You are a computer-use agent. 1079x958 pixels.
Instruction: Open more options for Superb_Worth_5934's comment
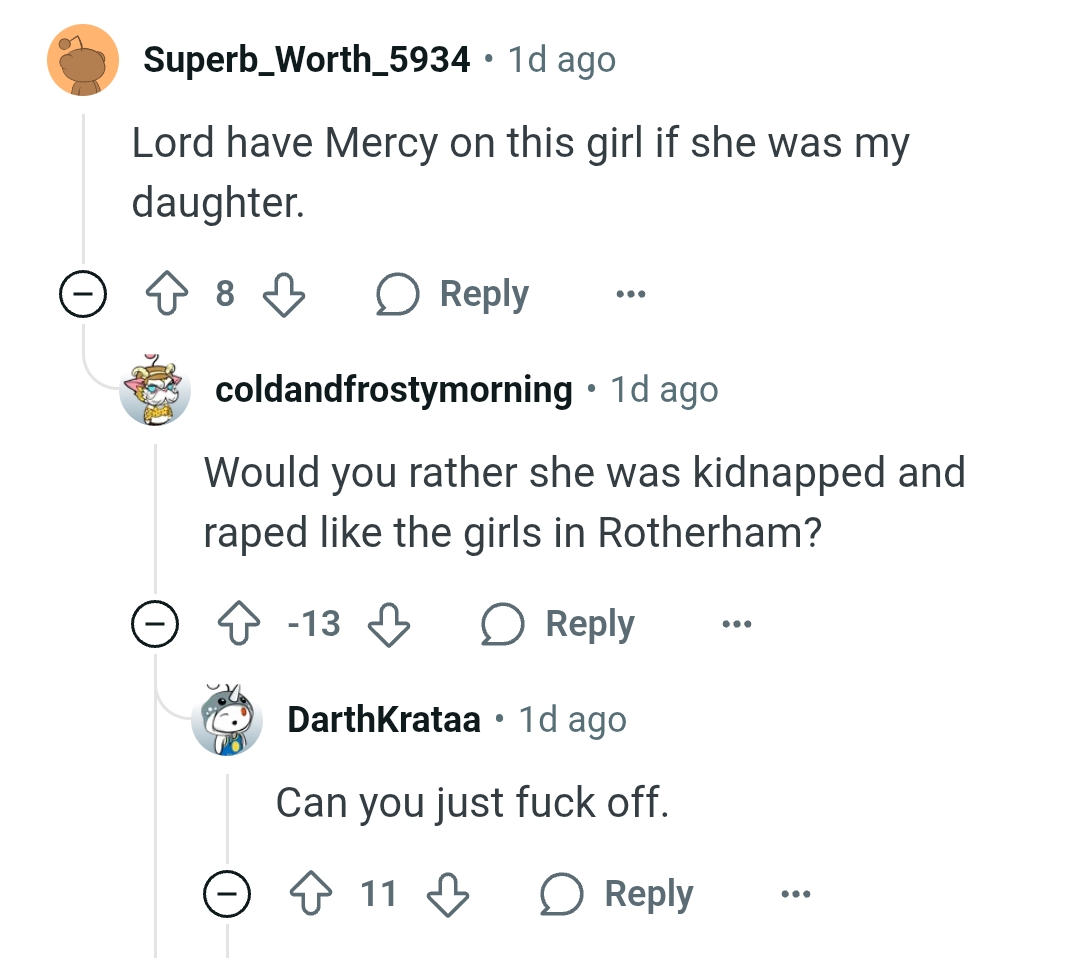[x=631, y=295]
